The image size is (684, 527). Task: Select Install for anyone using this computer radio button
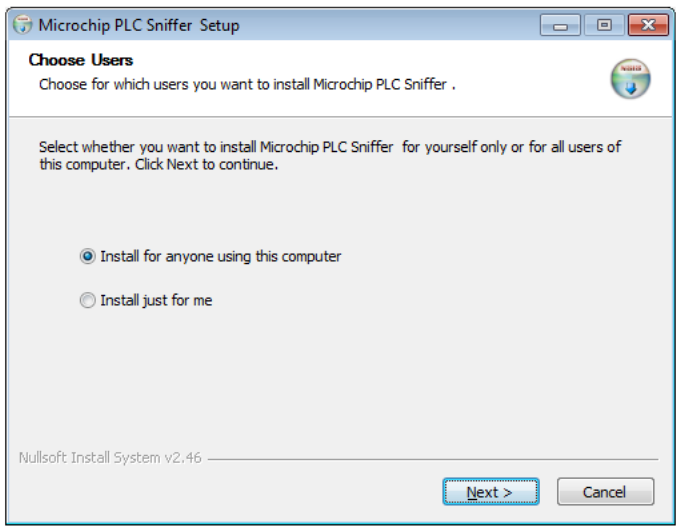87,257
